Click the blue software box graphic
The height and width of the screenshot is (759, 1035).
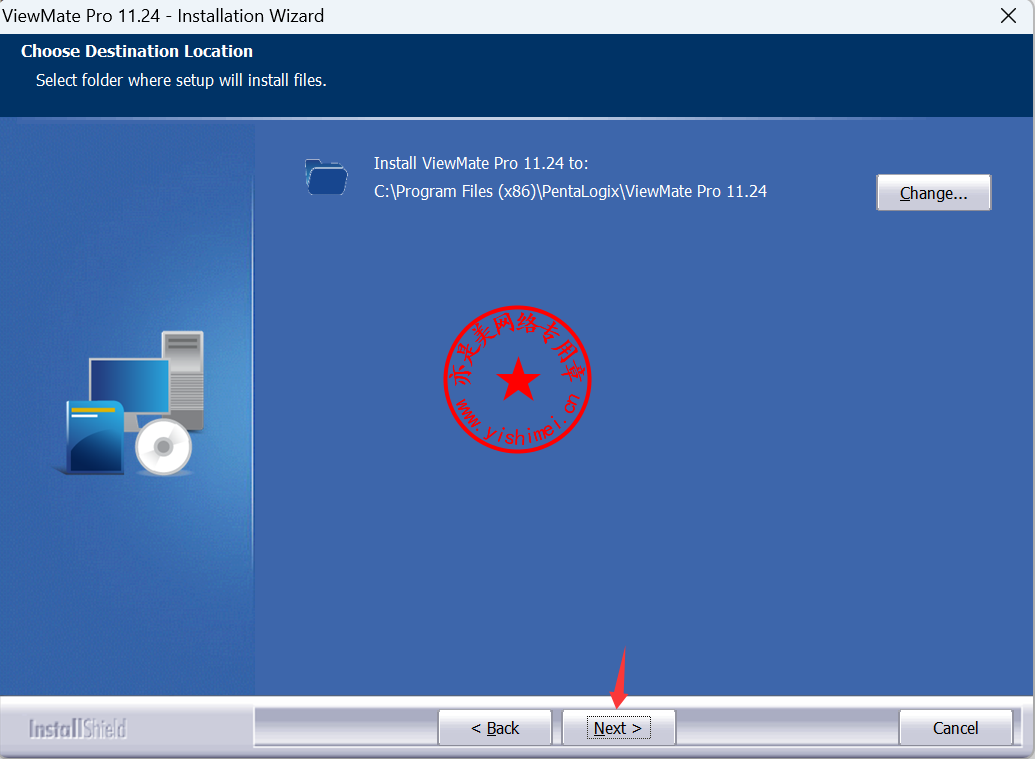pos(94,437)
